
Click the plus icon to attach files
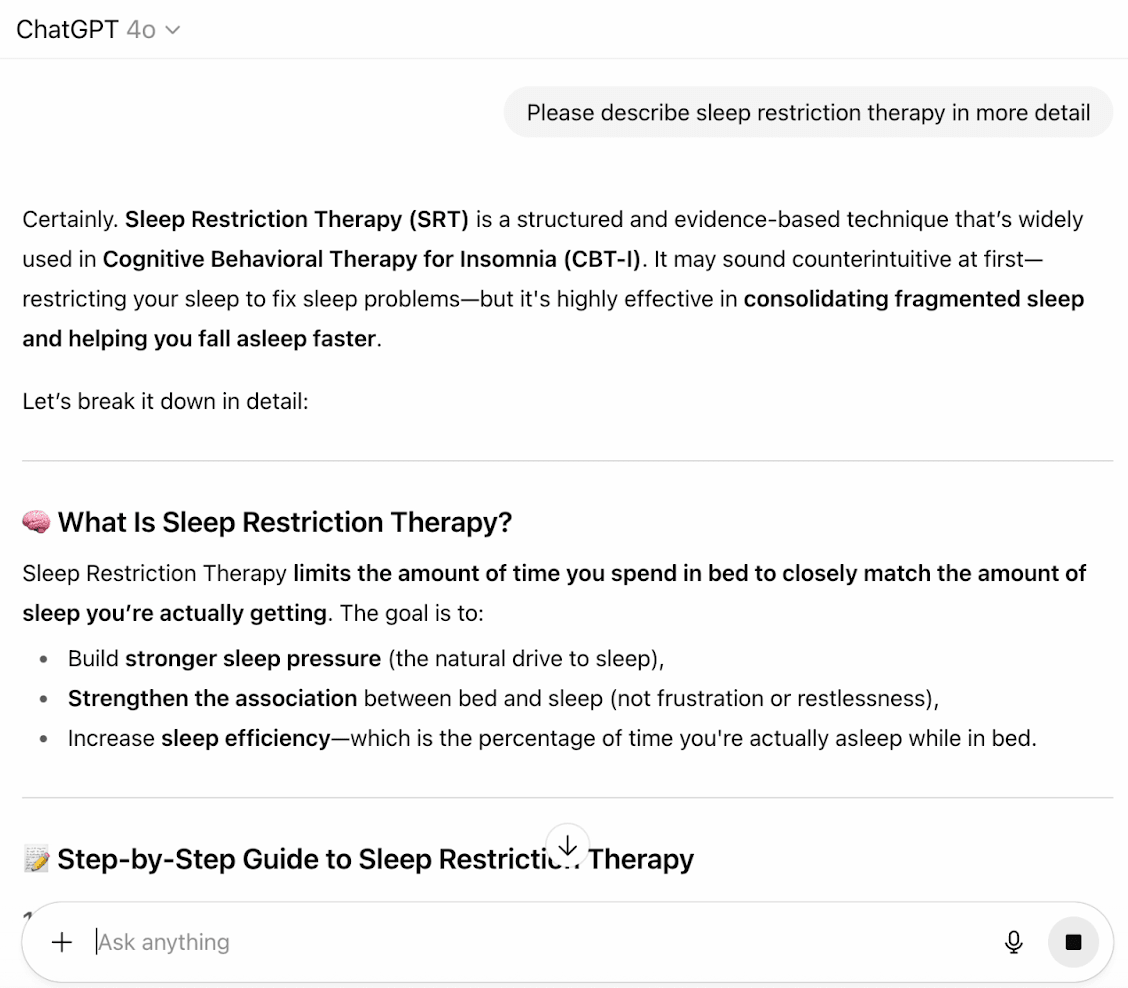point(62,942)
